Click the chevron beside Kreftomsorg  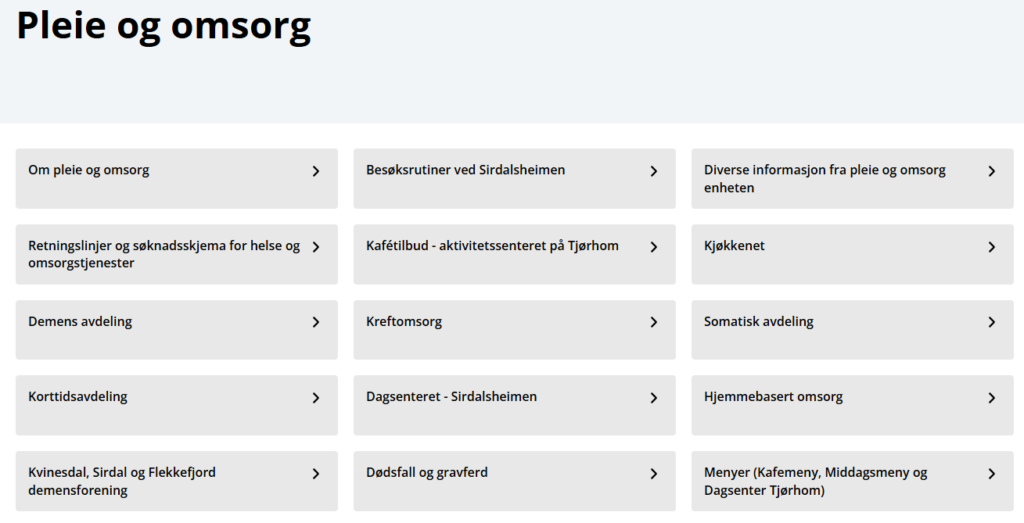pyautogui.click(x=654, y=322)
